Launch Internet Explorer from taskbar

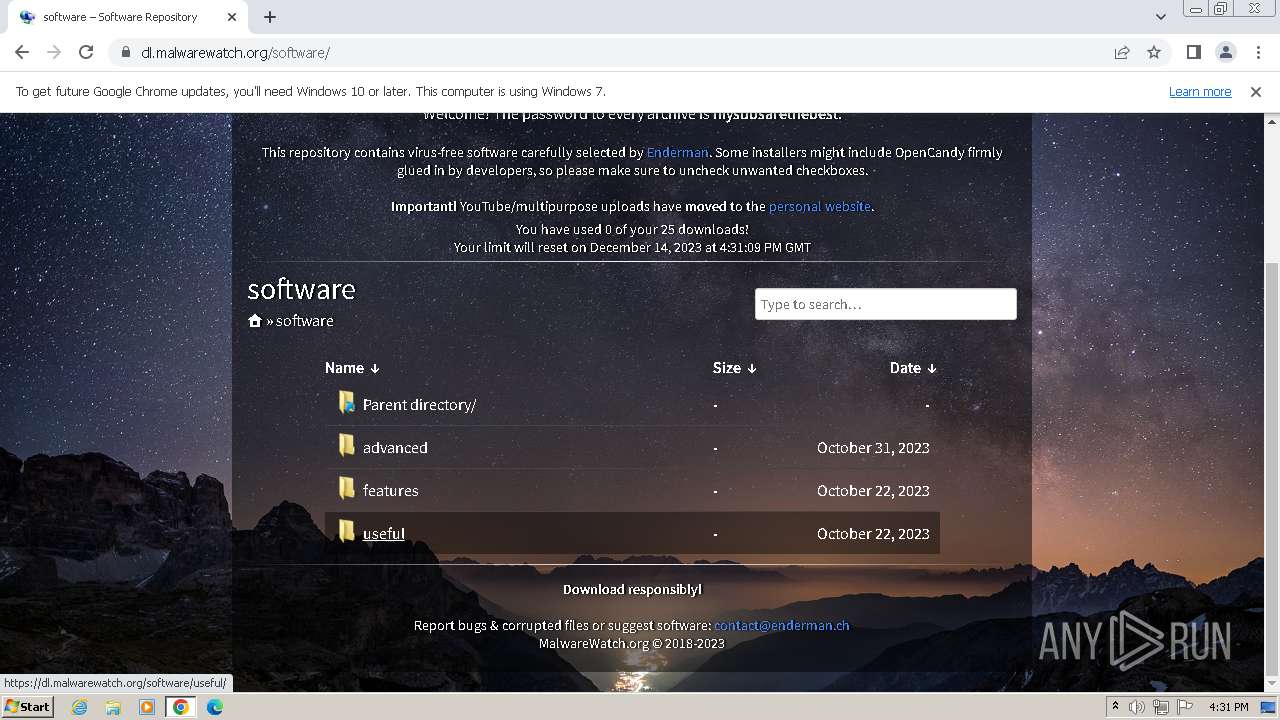click(x=79, y=707)
